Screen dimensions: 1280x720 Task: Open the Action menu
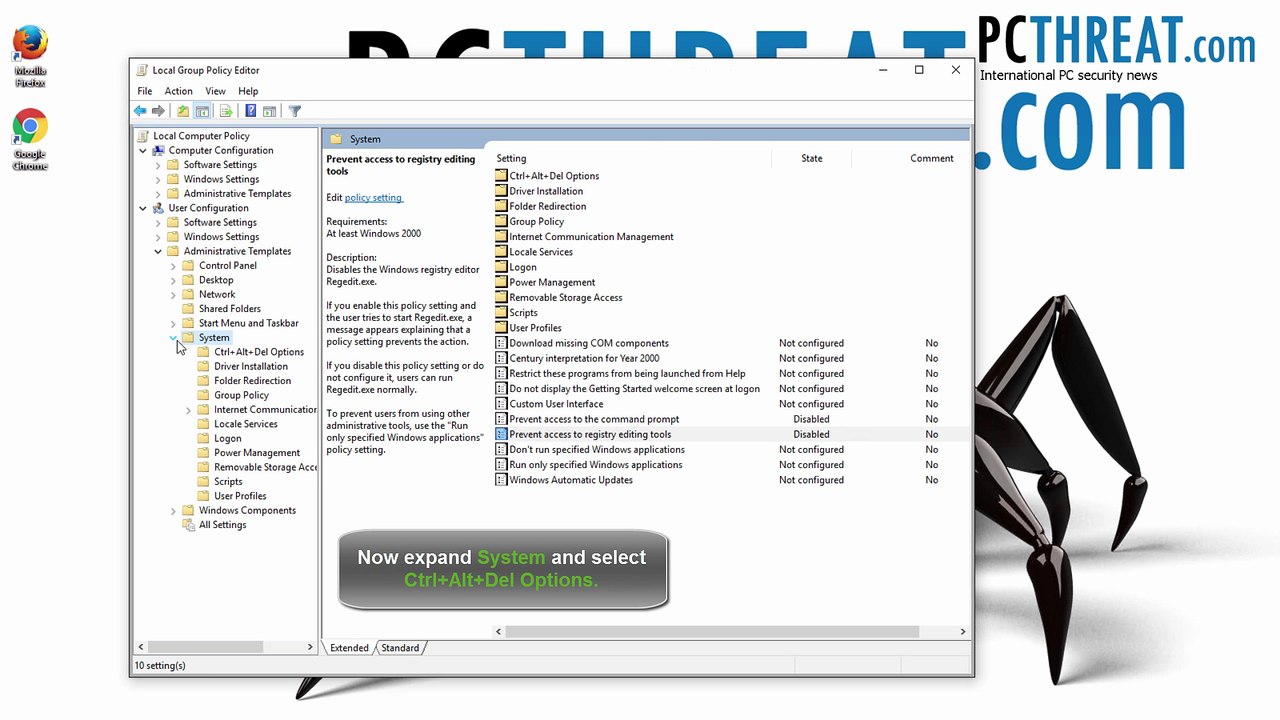point(178,91)
